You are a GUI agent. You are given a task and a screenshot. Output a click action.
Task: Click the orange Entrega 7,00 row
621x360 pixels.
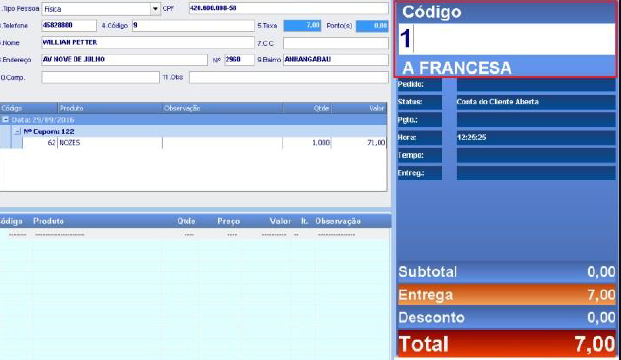(507, 295)
